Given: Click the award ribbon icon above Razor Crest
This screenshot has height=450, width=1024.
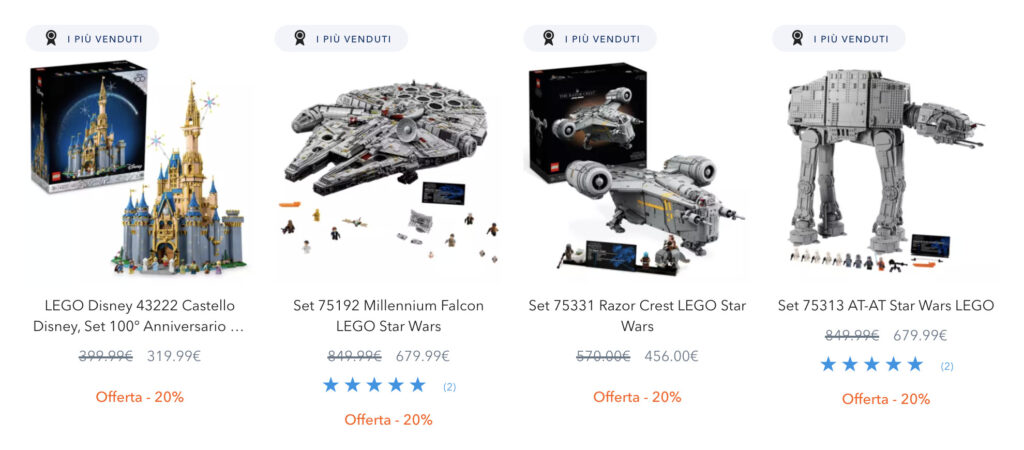Looking at the screenshot, I should 549,38.
